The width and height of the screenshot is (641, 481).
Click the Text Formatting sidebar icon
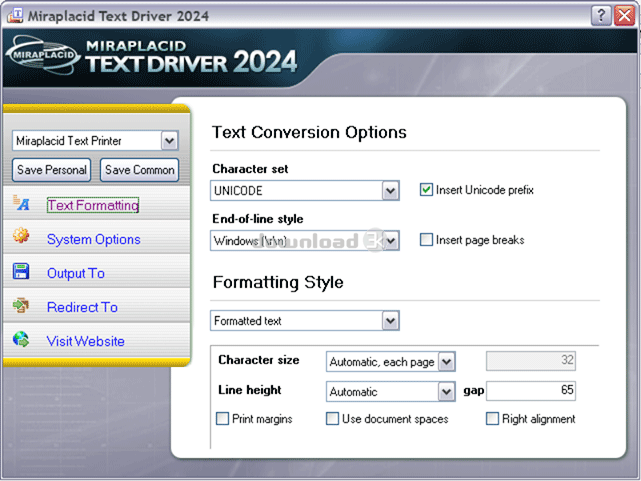pyautogui.click(x=21, y=205)
